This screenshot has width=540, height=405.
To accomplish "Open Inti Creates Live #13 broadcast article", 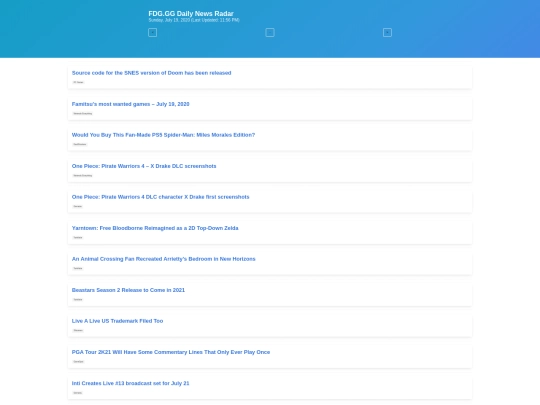I will point(131,383).
